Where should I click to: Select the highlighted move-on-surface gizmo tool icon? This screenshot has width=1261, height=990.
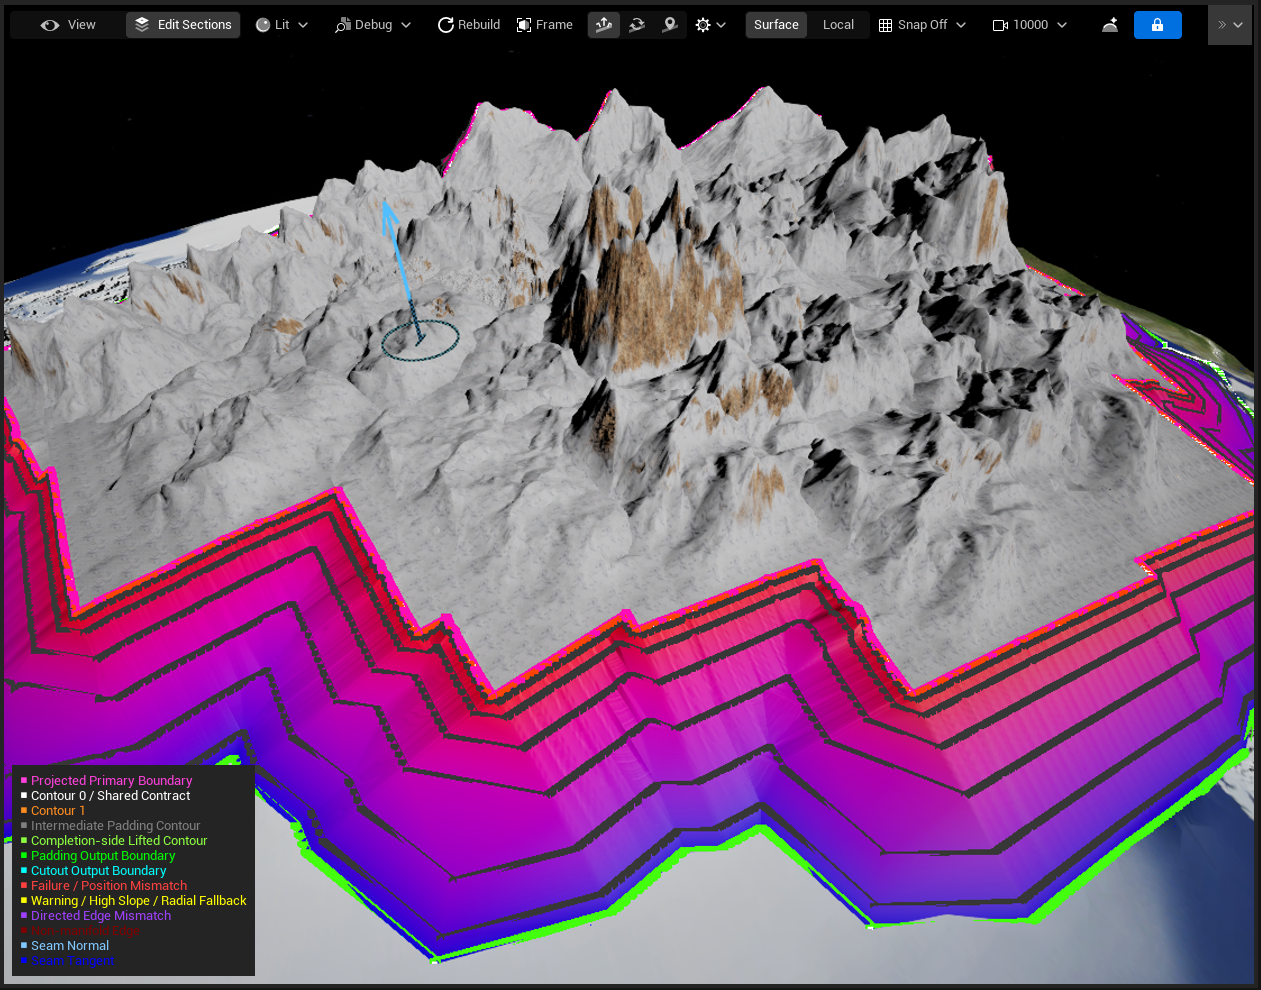click(604, 25)
